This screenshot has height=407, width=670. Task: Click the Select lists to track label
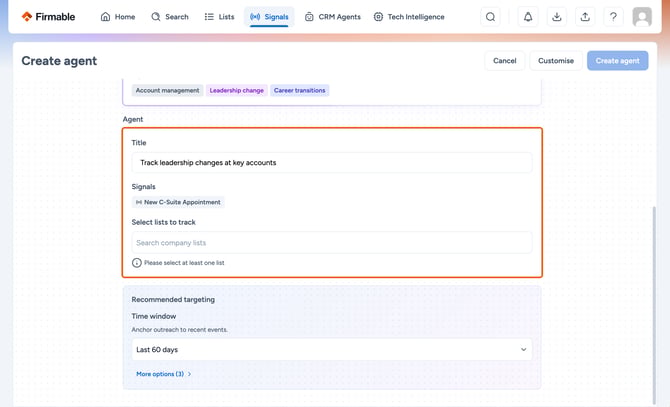(164, 222)
